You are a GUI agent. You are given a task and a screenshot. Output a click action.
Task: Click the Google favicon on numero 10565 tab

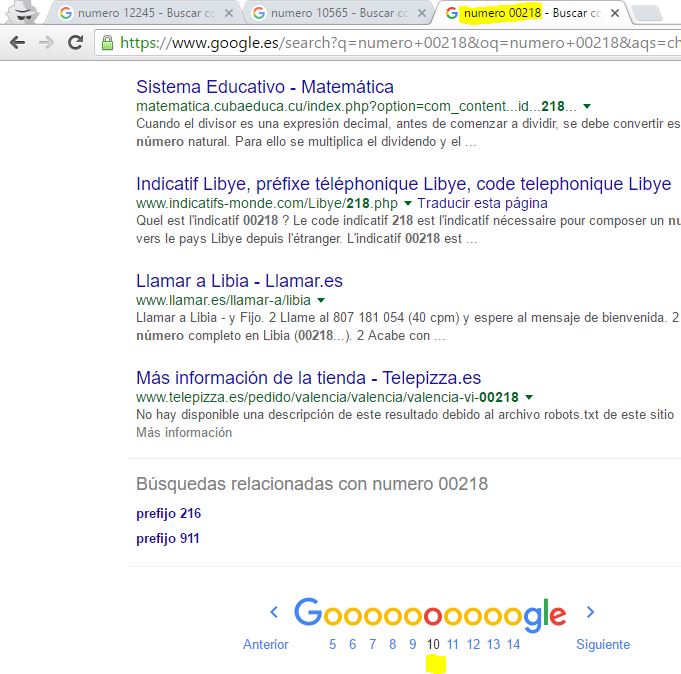point(259,13)
